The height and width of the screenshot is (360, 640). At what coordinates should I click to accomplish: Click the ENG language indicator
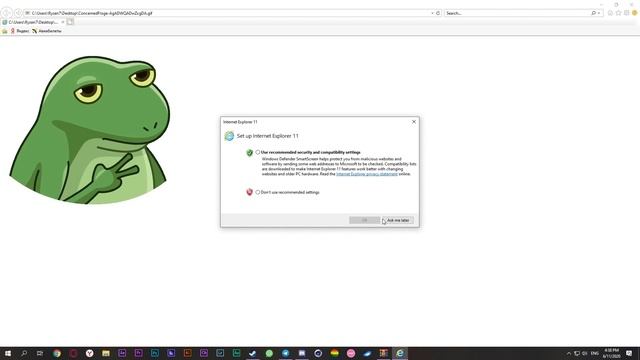(595, 353)
